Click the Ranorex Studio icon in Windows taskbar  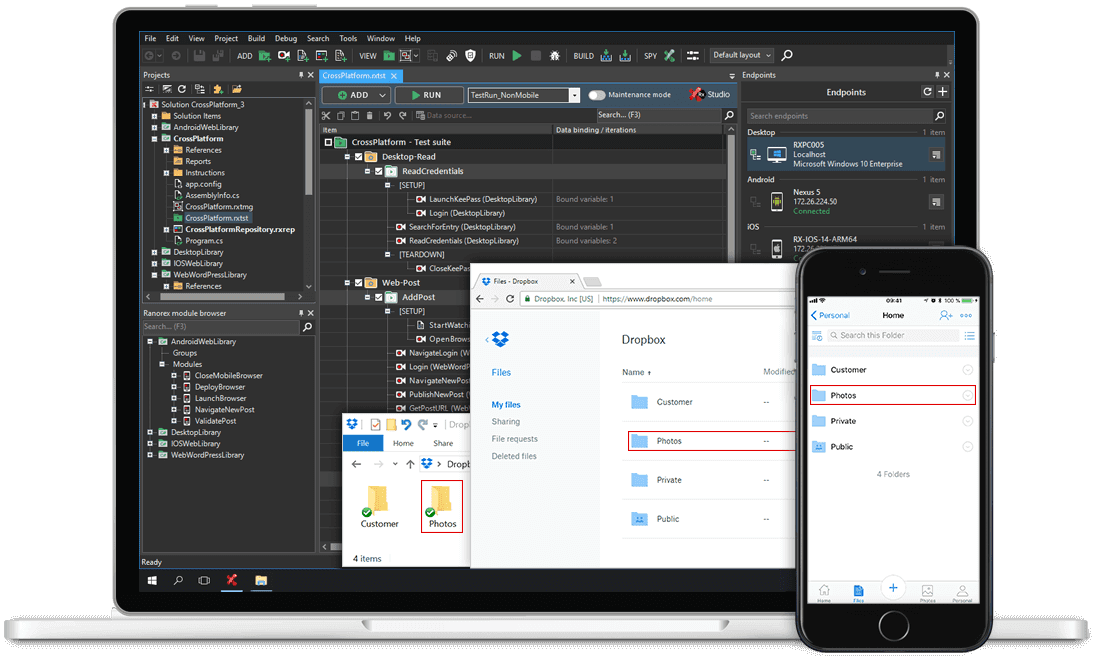232,580
